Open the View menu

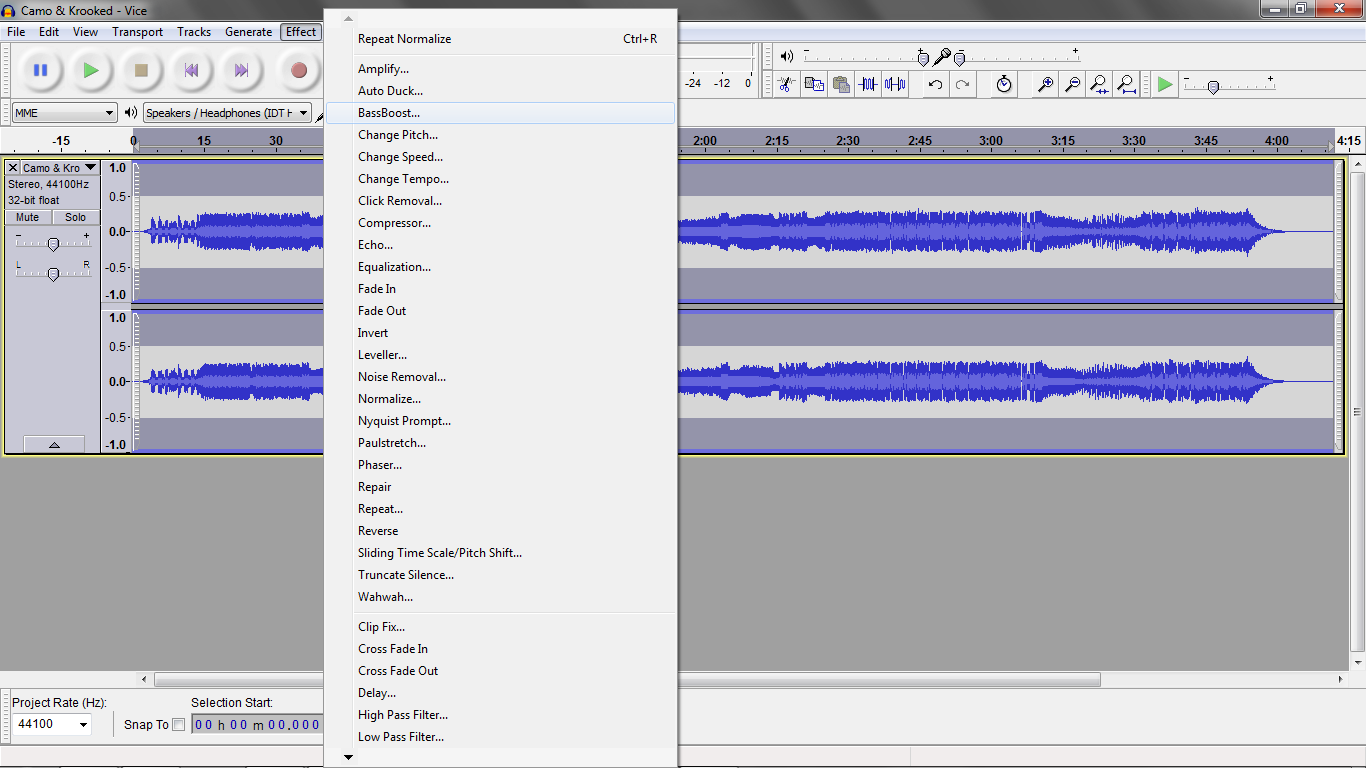[x=86, y=32]
